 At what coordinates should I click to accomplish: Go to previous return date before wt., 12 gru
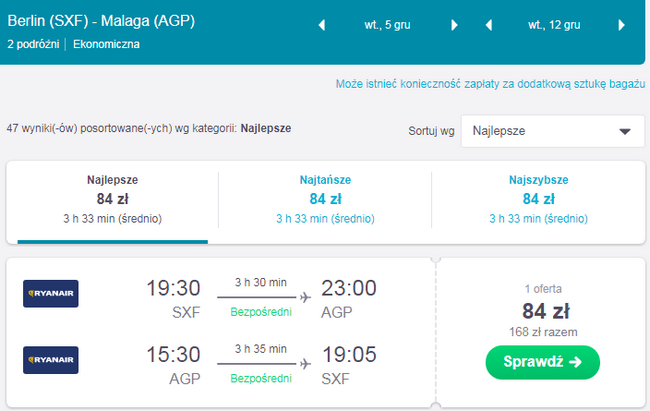(x=489, y=25)
